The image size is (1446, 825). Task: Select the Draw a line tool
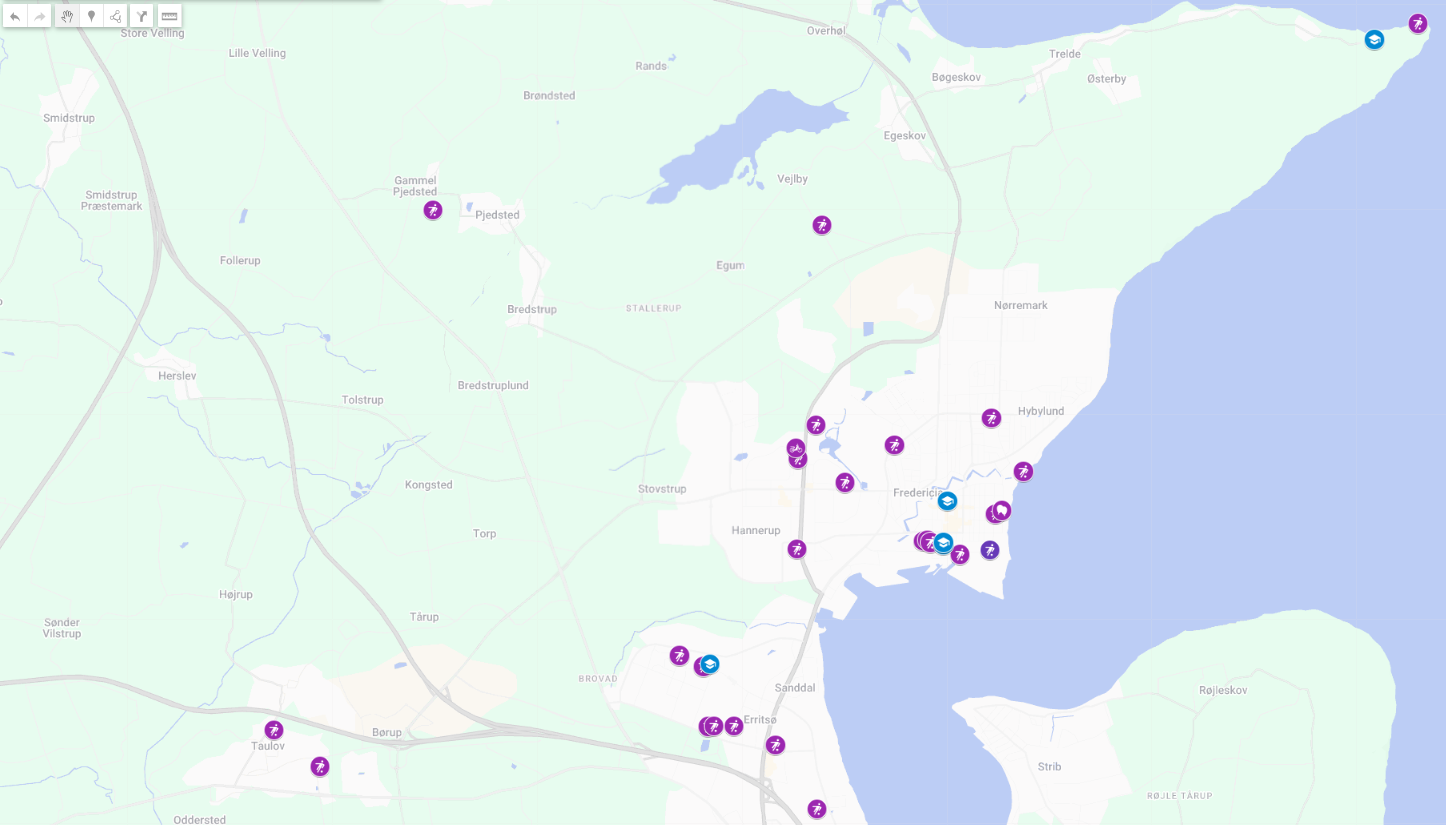click(x=116, y=16)
